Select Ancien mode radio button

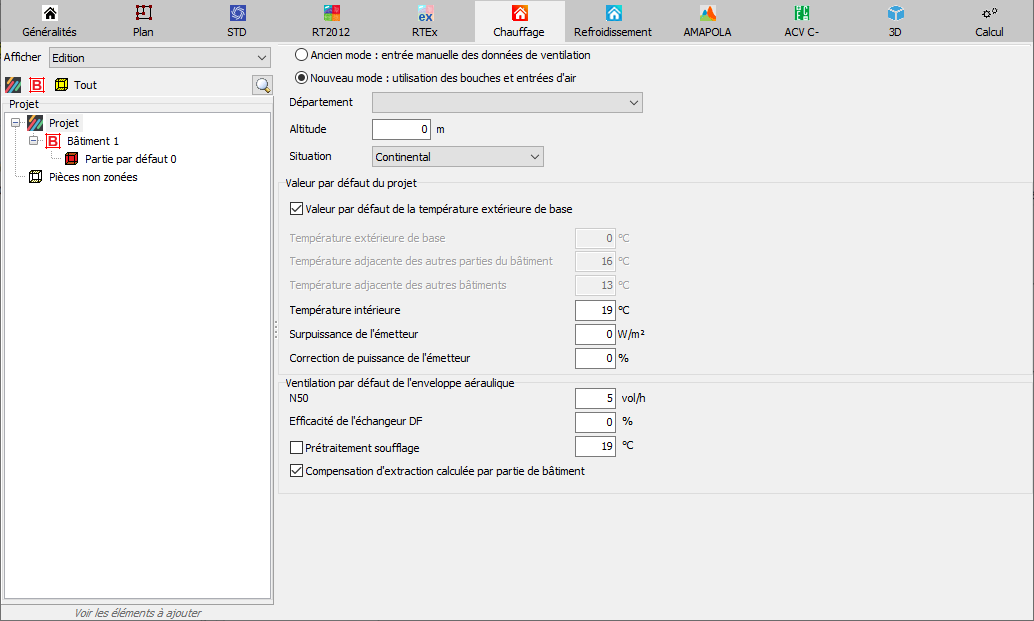pyautogui.click(x=301, y=55)
